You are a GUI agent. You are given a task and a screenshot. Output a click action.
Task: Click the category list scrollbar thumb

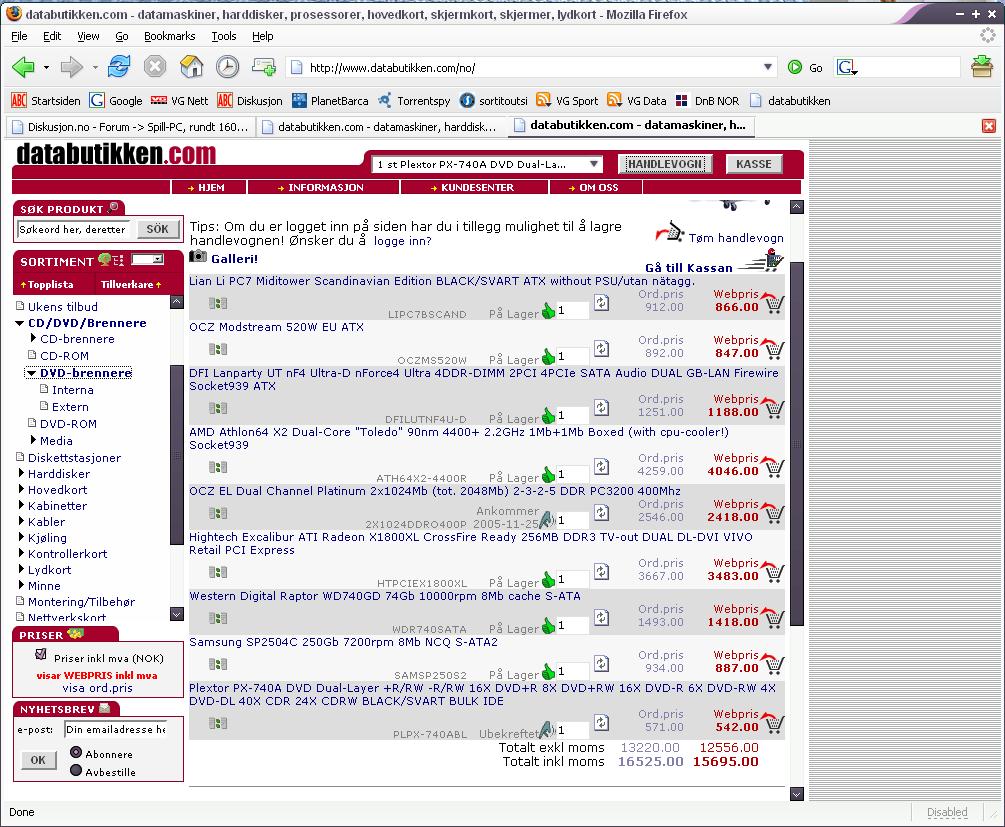(177, 455)
